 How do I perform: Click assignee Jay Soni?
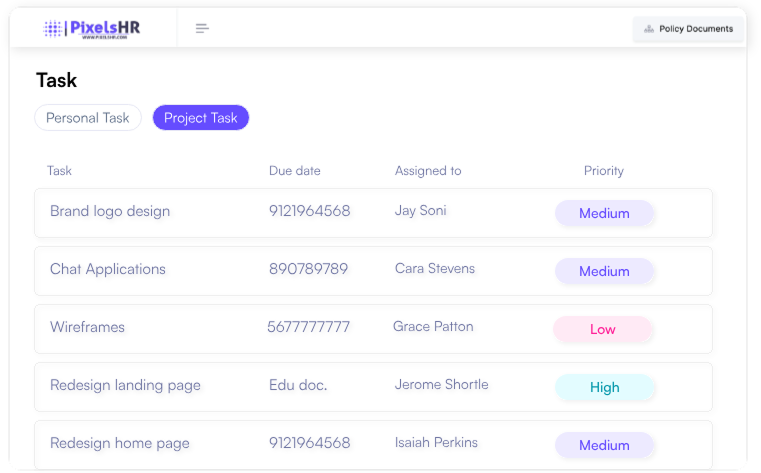click(x=420, y=211)
